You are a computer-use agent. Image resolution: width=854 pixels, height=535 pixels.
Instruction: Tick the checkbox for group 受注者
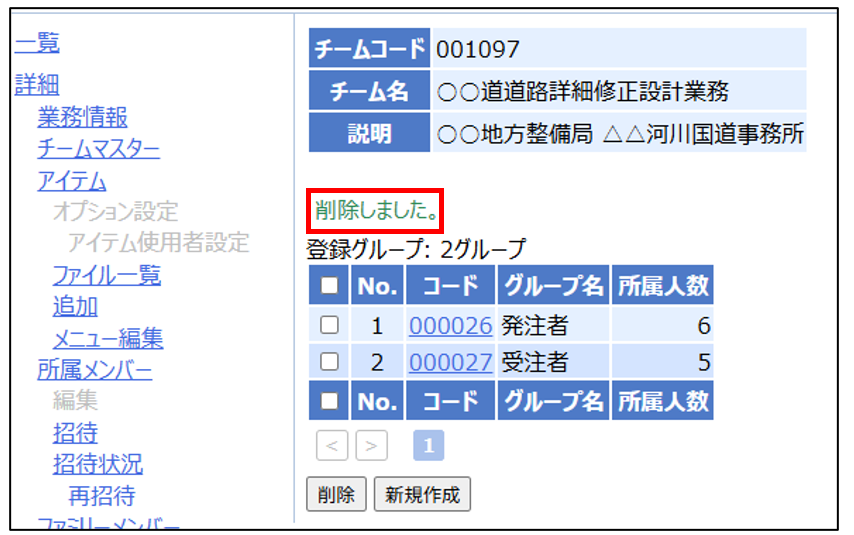click(x=329, y=362)
